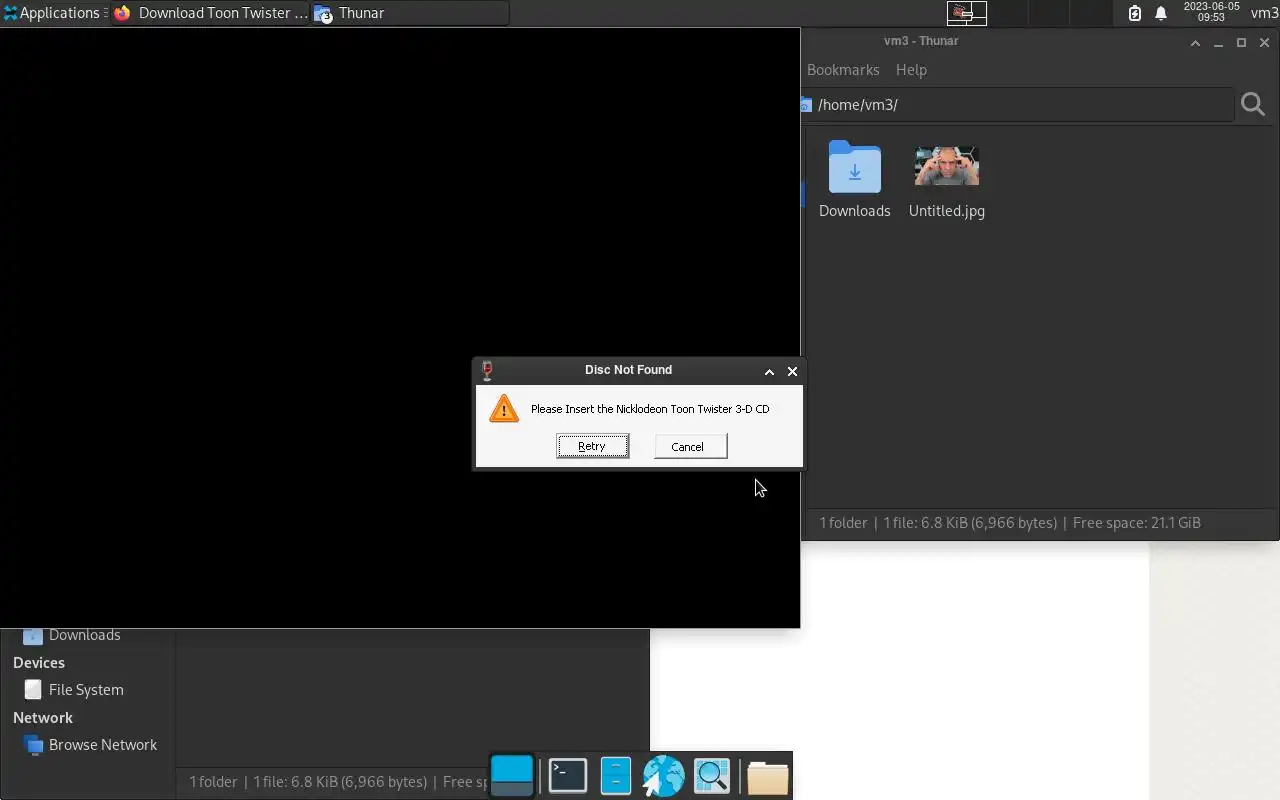Launch the web browser globe dock icon

(663, 776)
